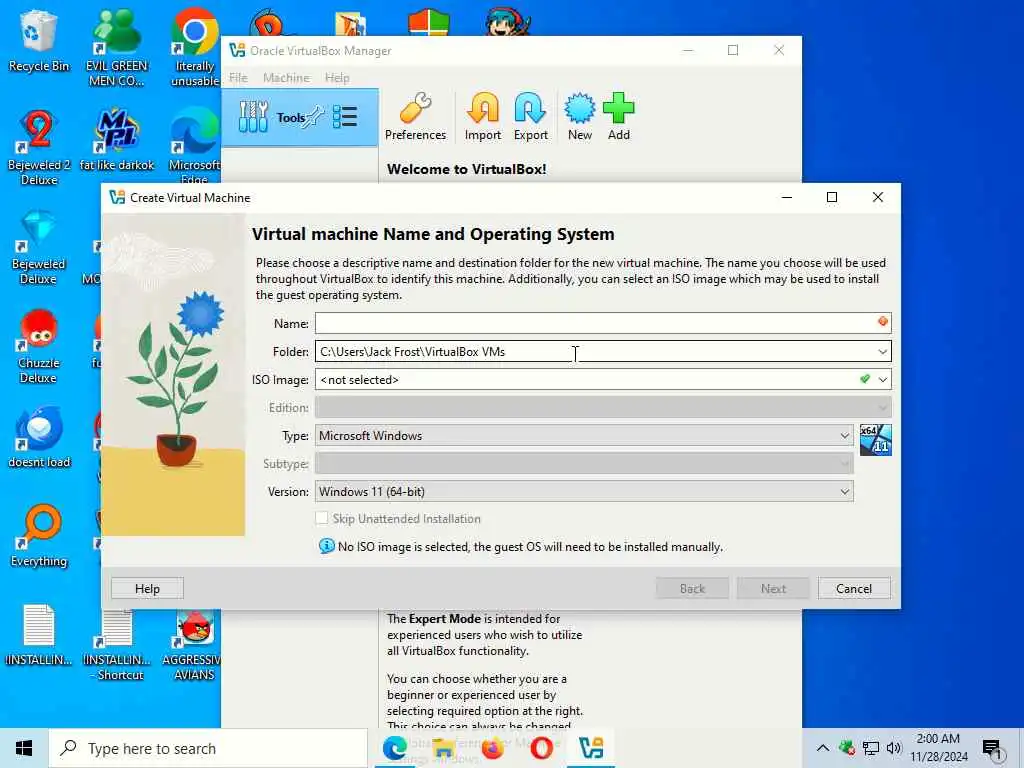Open Machine menu in VirtualBox Manager
Screen dimensions: 1024x768
click(x=286, y=78)
